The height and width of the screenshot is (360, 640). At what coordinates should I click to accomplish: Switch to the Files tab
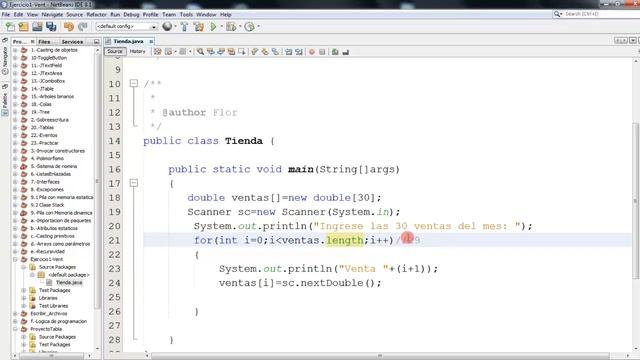pos(44,42)
